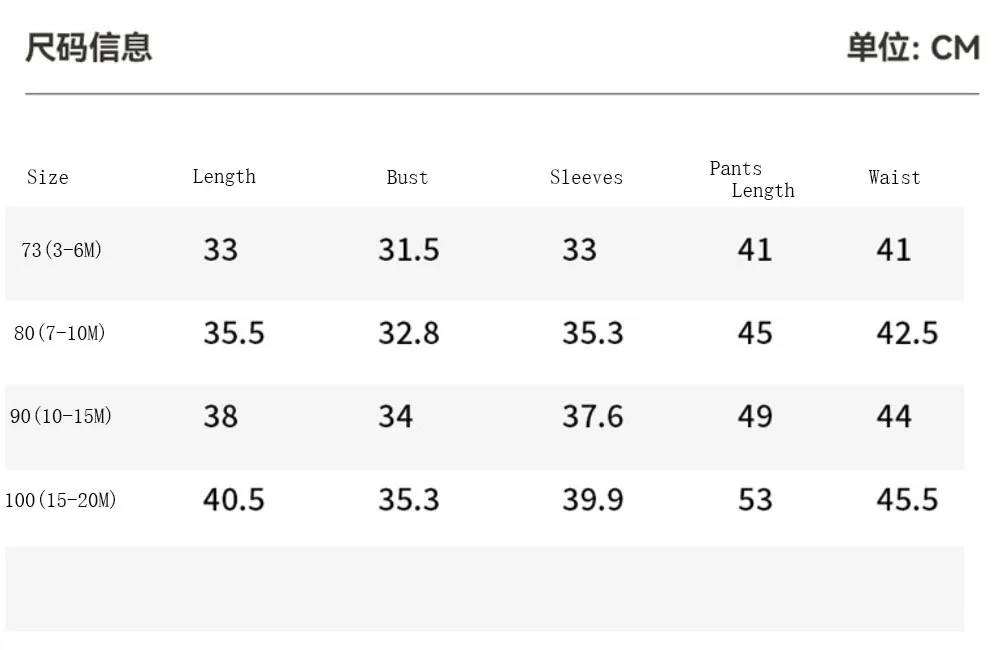
Task: Click the Pants Length column header
Action: (752, 179)
